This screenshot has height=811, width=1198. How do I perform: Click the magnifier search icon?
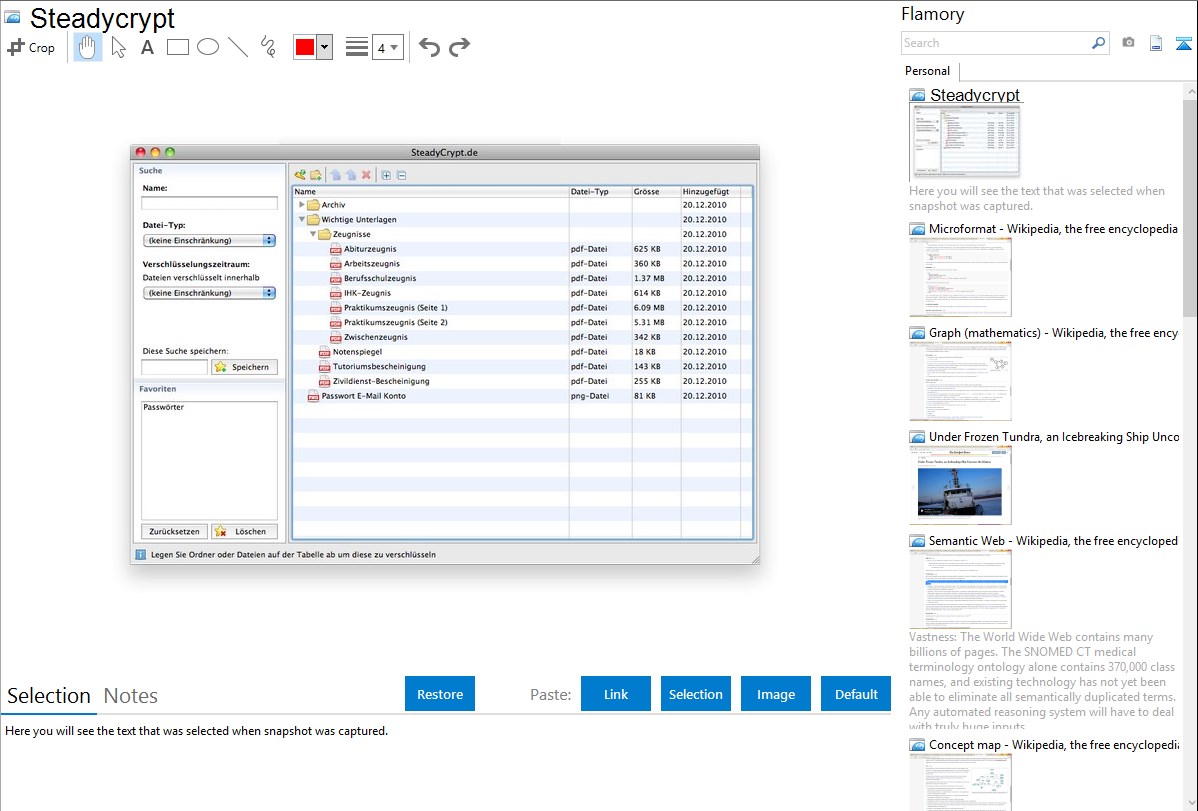coord(1099,43)
